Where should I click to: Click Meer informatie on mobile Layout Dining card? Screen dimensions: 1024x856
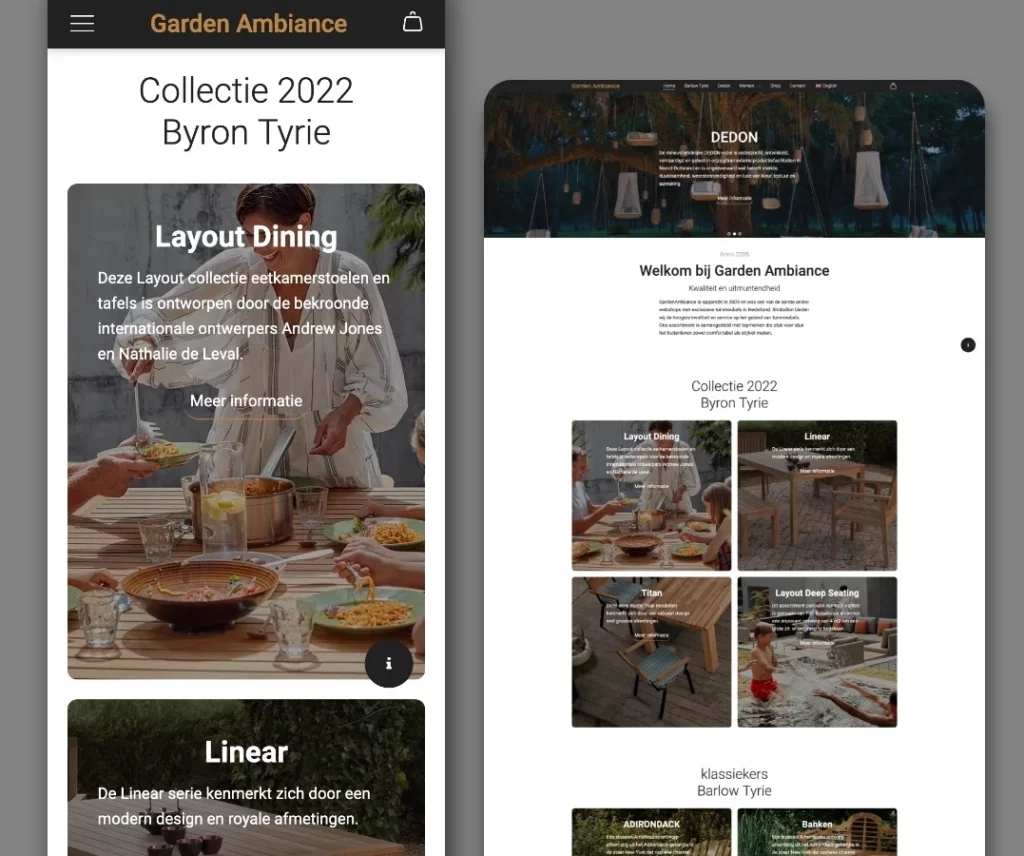[246, 401]
